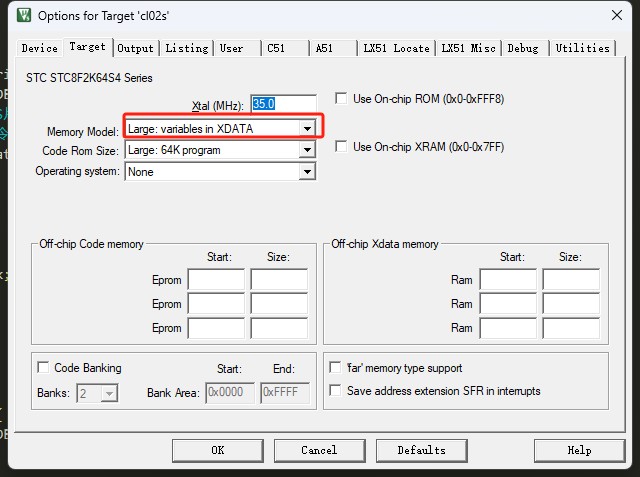640x477 pixels.
Task: Open the Operating system dropdown
Action: (x=307, y=172)
